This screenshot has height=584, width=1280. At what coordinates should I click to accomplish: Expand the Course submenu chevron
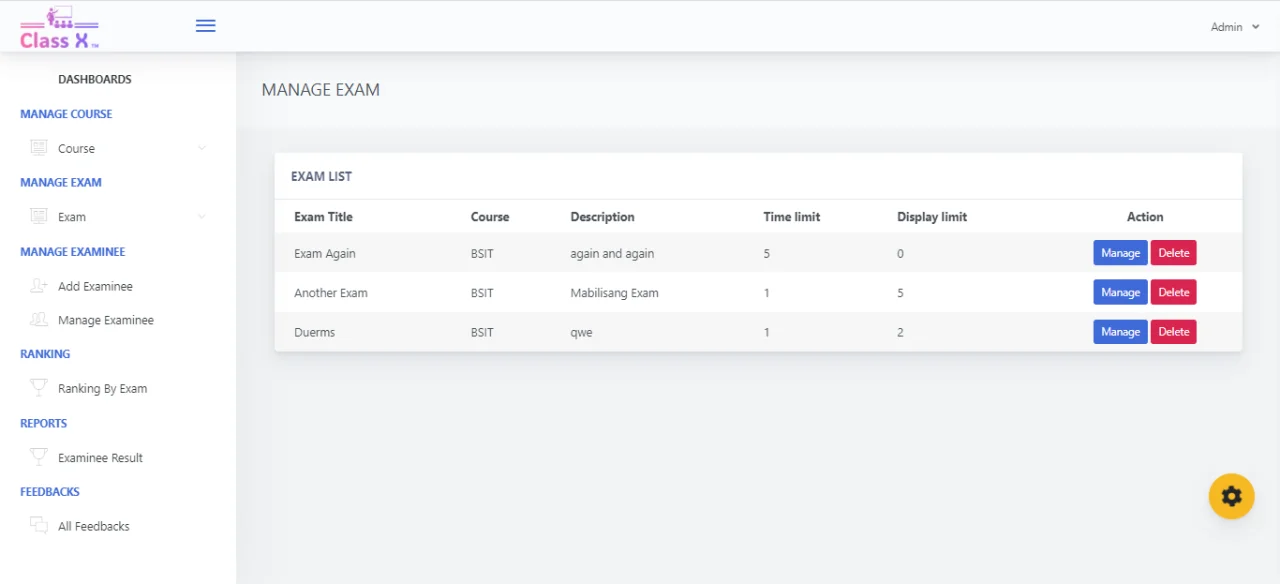[x=202, y=148]
